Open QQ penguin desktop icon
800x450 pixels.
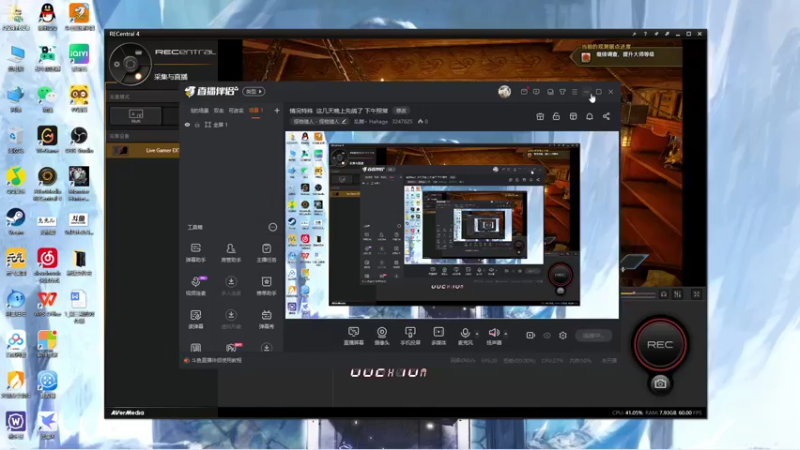coord(47,17)
